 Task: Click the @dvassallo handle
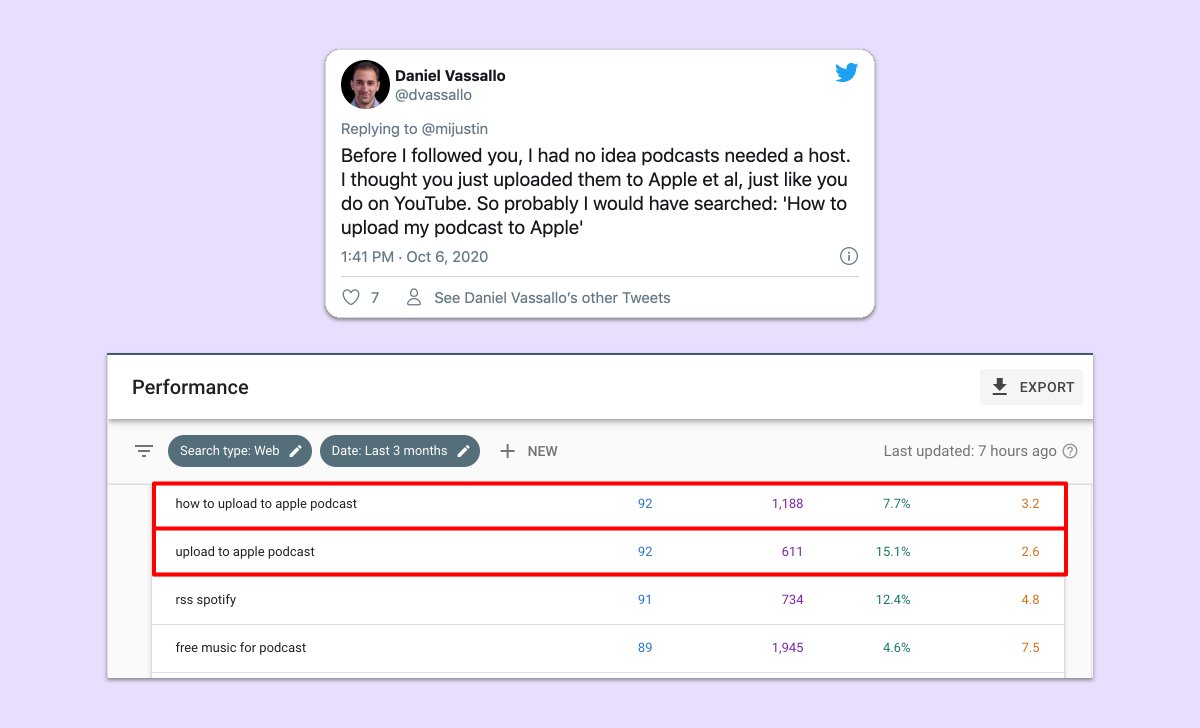tap(433, 95)
